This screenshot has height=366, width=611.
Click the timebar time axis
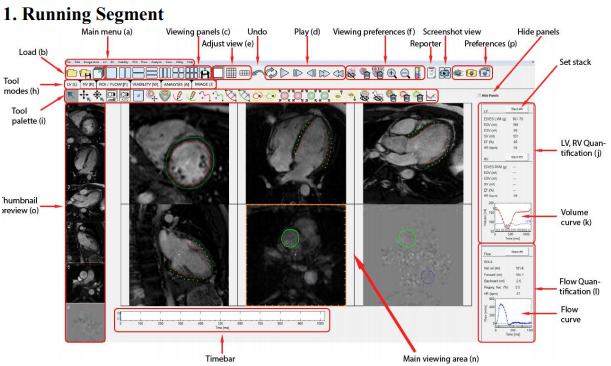point(222,320)
